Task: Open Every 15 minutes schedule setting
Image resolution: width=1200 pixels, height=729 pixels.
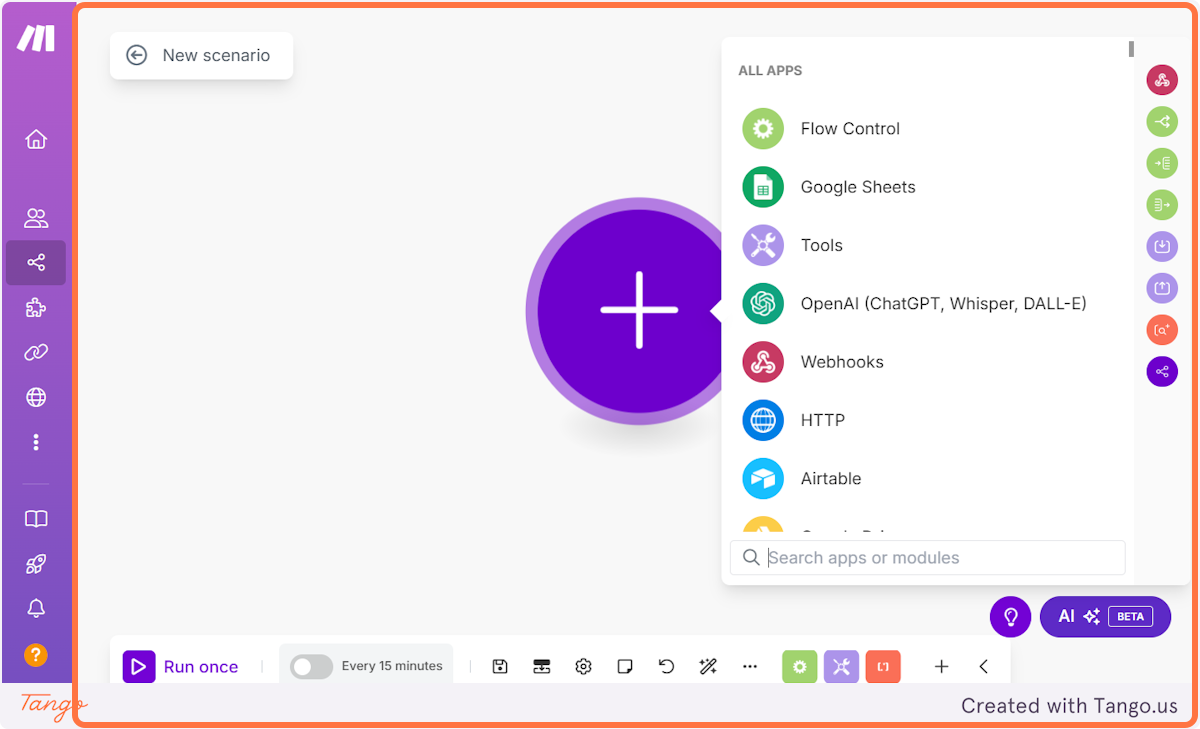Action: (392, 666)
